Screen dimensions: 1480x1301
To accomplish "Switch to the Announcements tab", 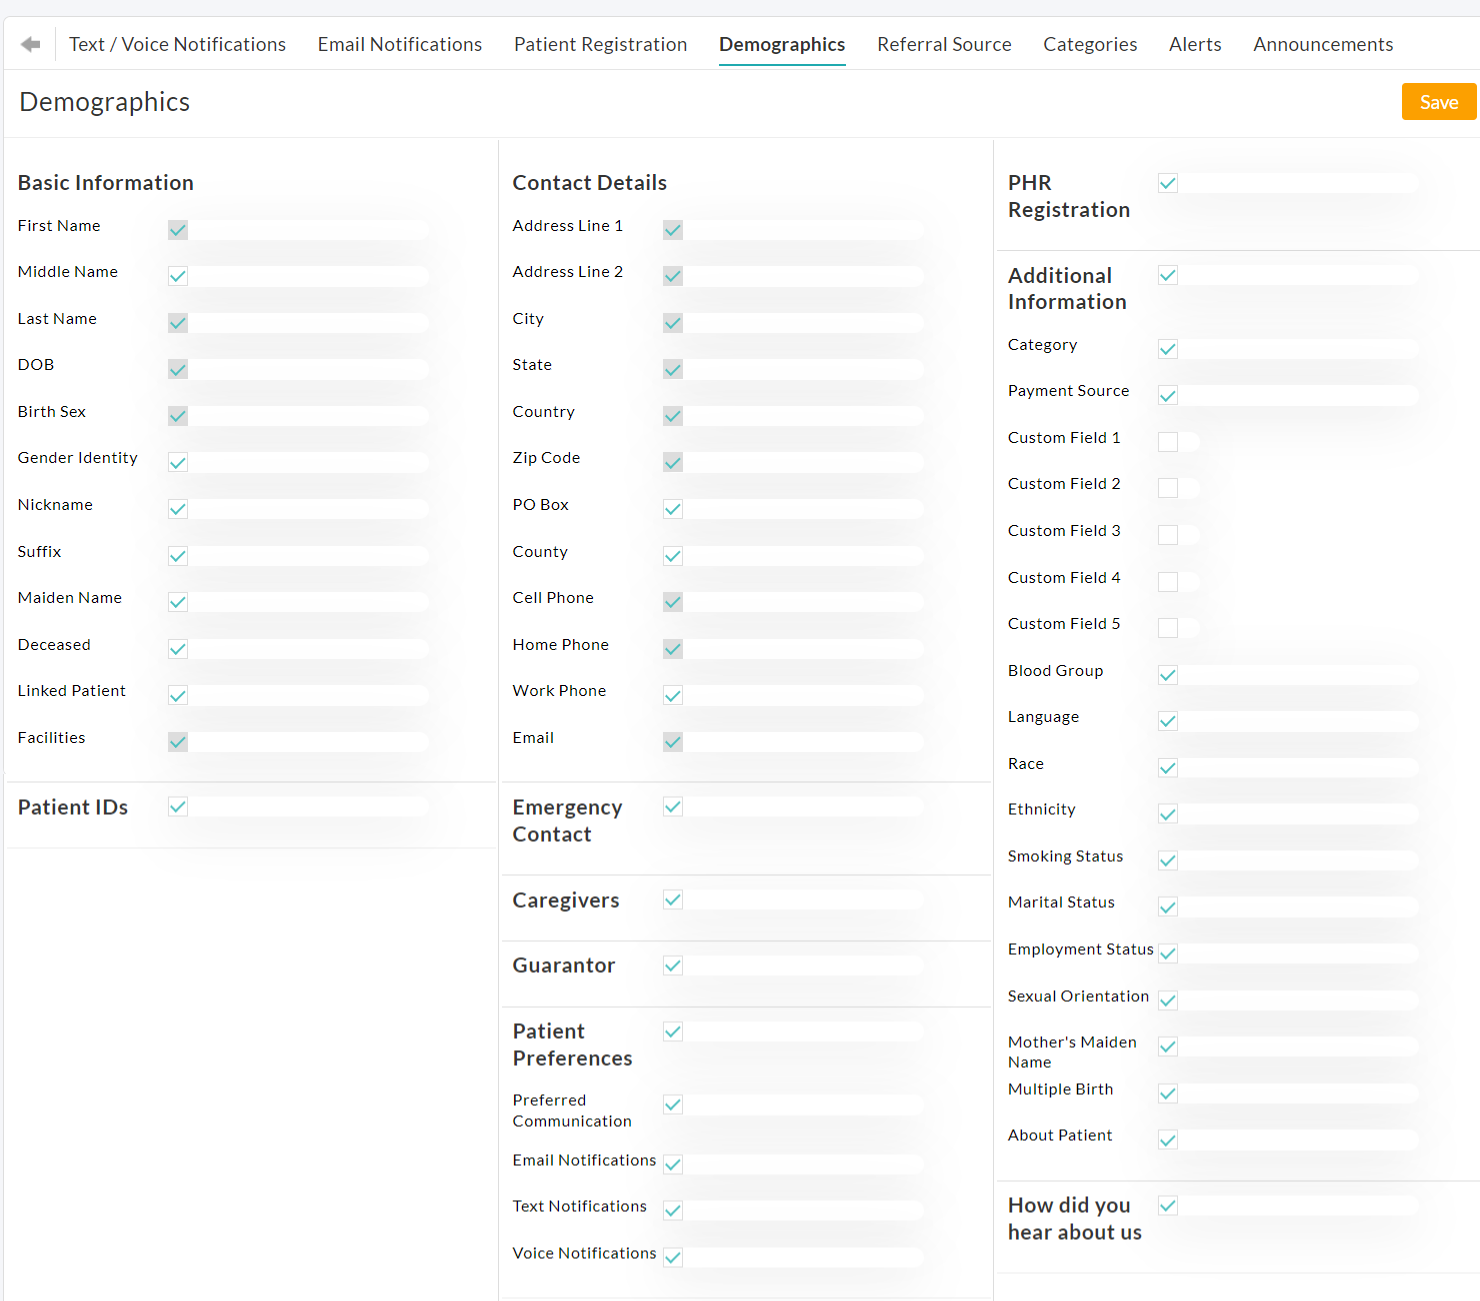I will (x=1323, y=44).
